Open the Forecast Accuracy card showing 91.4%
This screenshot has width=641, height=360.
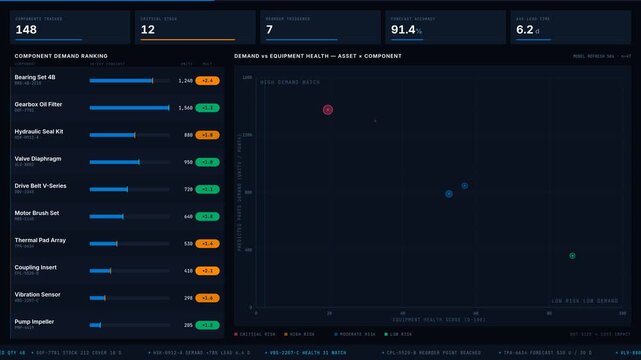pyautogui.click(x=445, y=27)
